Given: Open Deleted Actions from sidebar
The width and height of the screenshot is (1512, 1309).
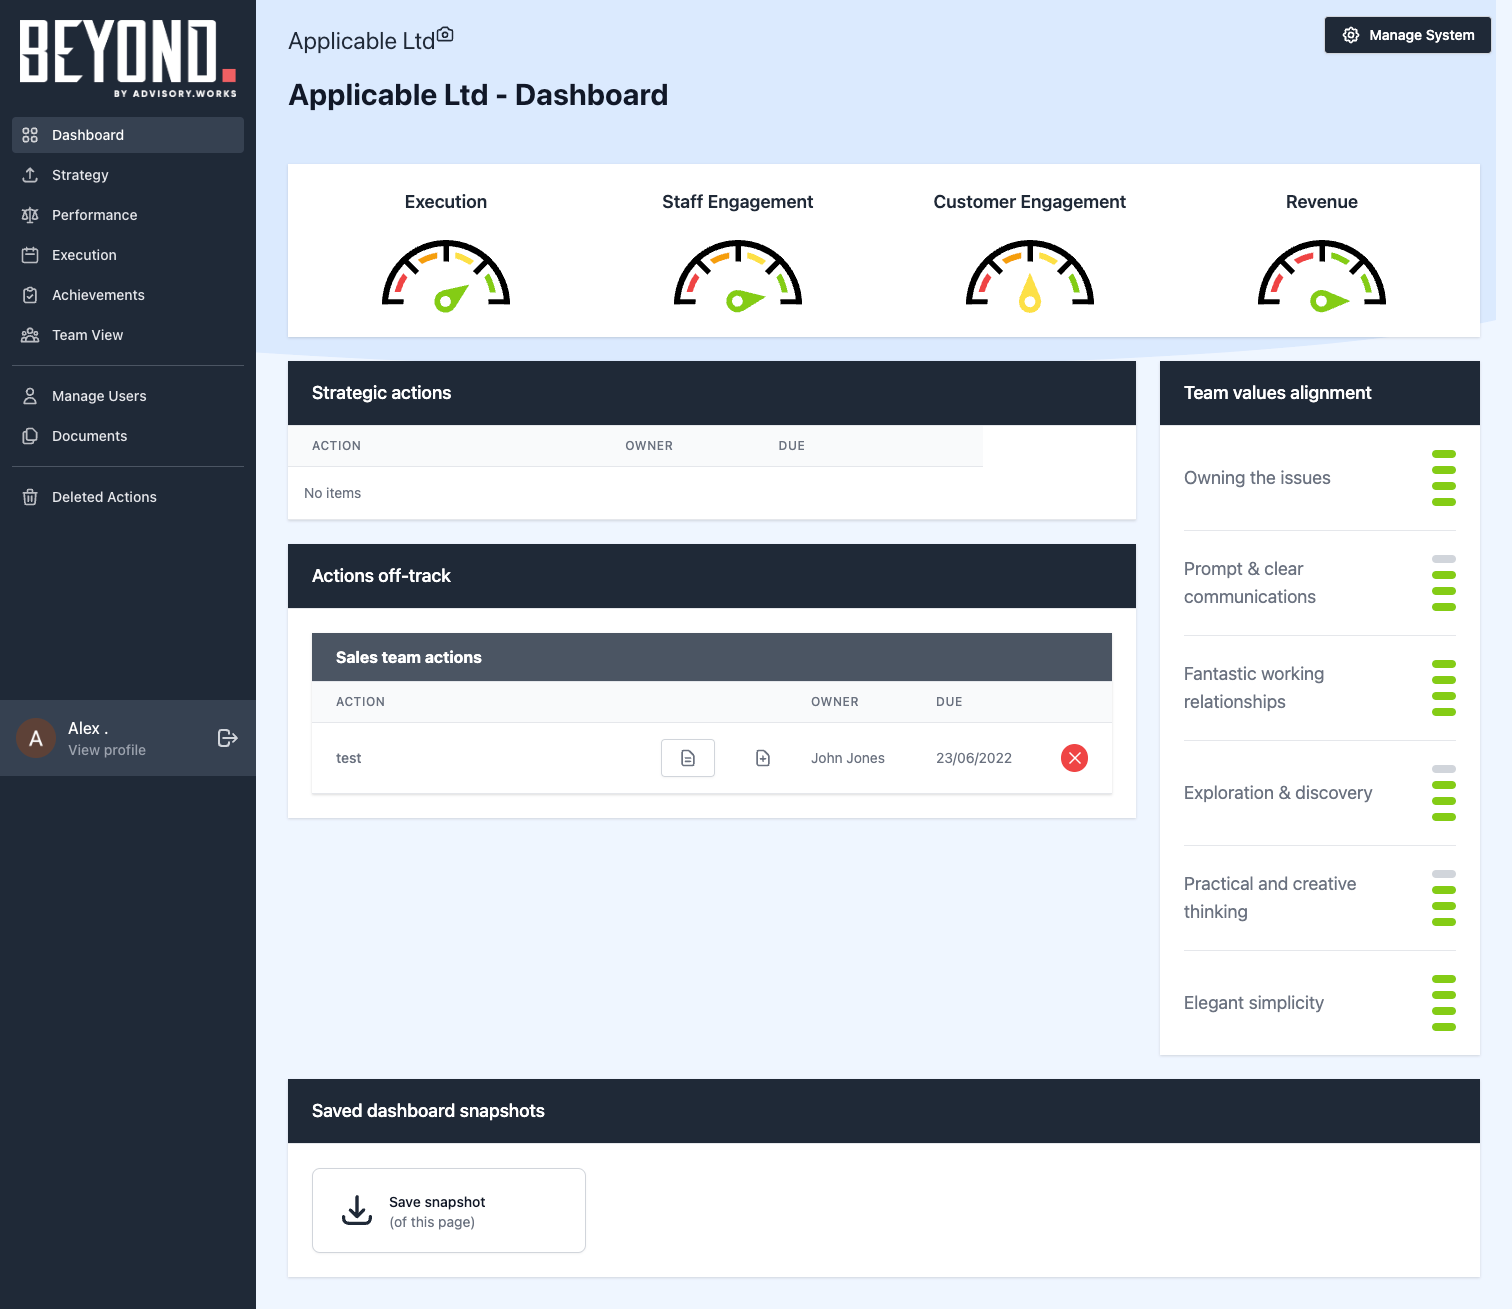Looking at the screenshot, I should tap(104, 497).
